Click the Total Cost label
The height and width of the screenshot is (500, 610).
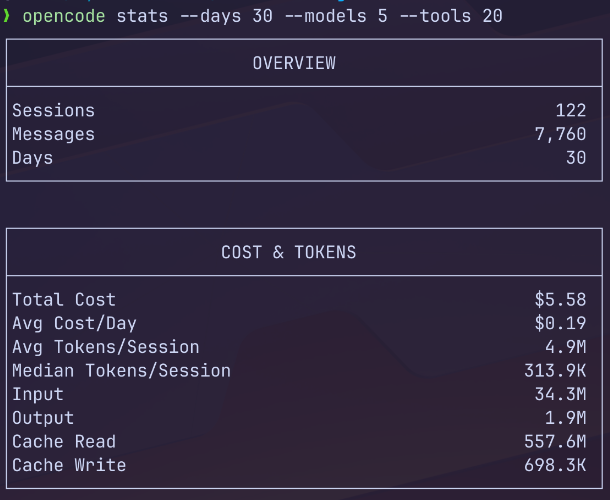pos(64,300)
